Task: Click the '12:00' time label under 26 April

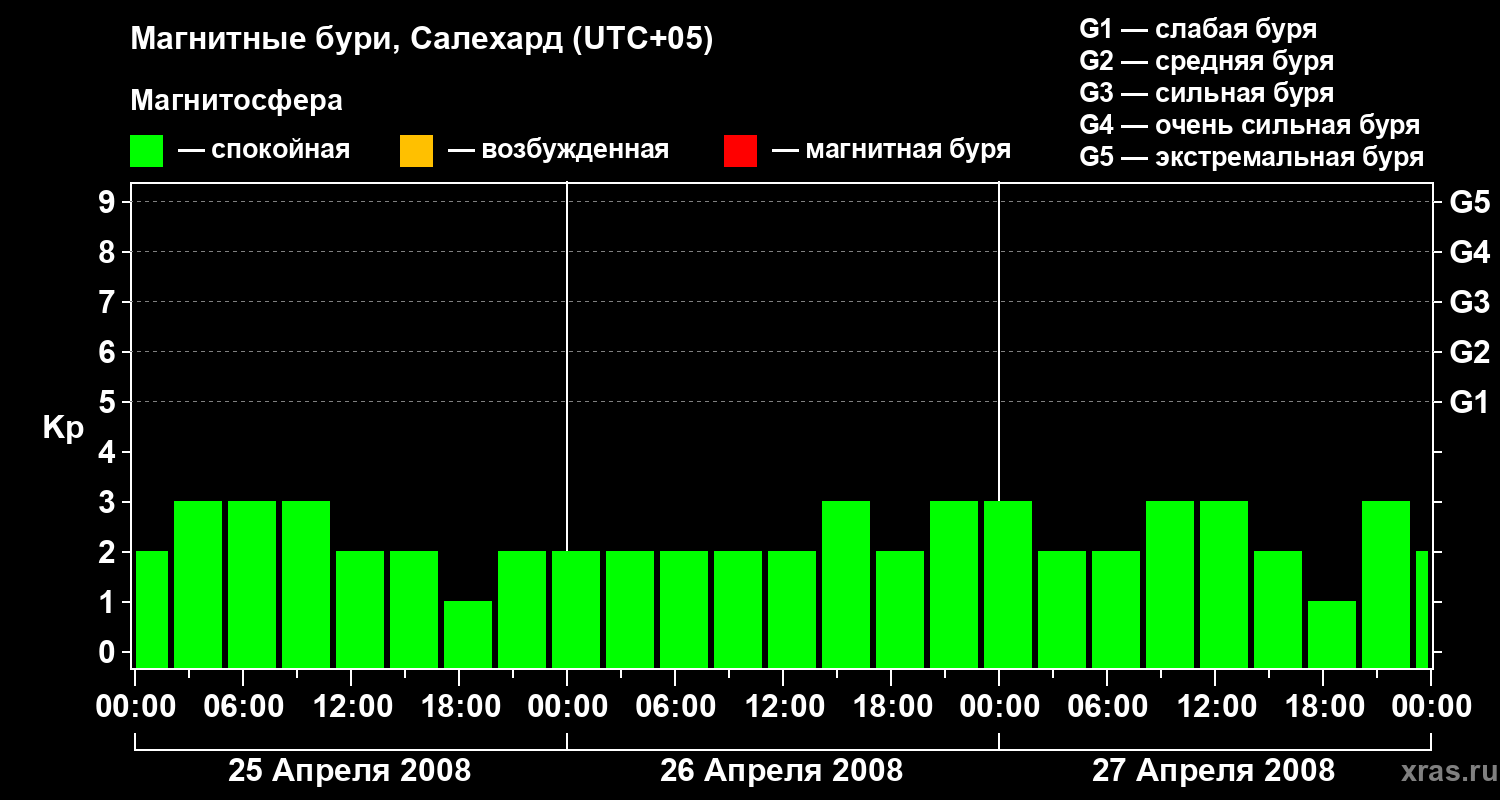Action: 783,707
